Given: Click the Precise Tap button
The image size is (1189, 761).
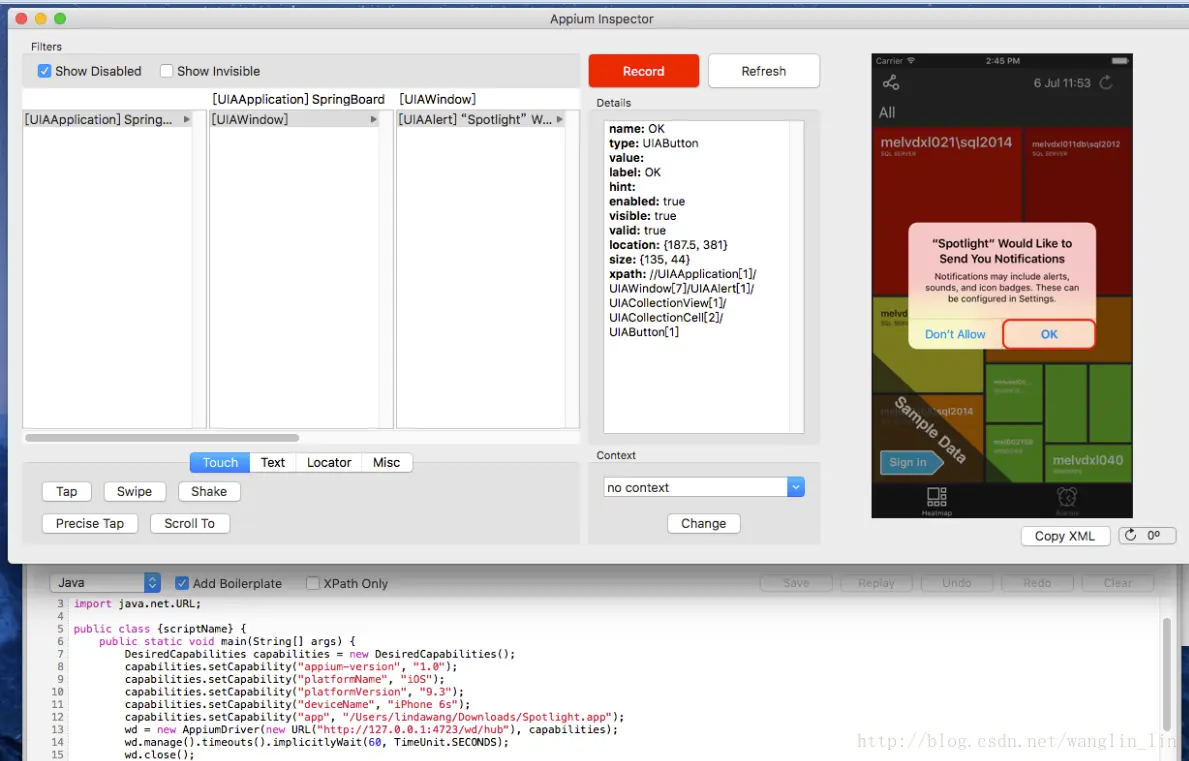Looking at the screenshot, I should (x=89, y=524).
